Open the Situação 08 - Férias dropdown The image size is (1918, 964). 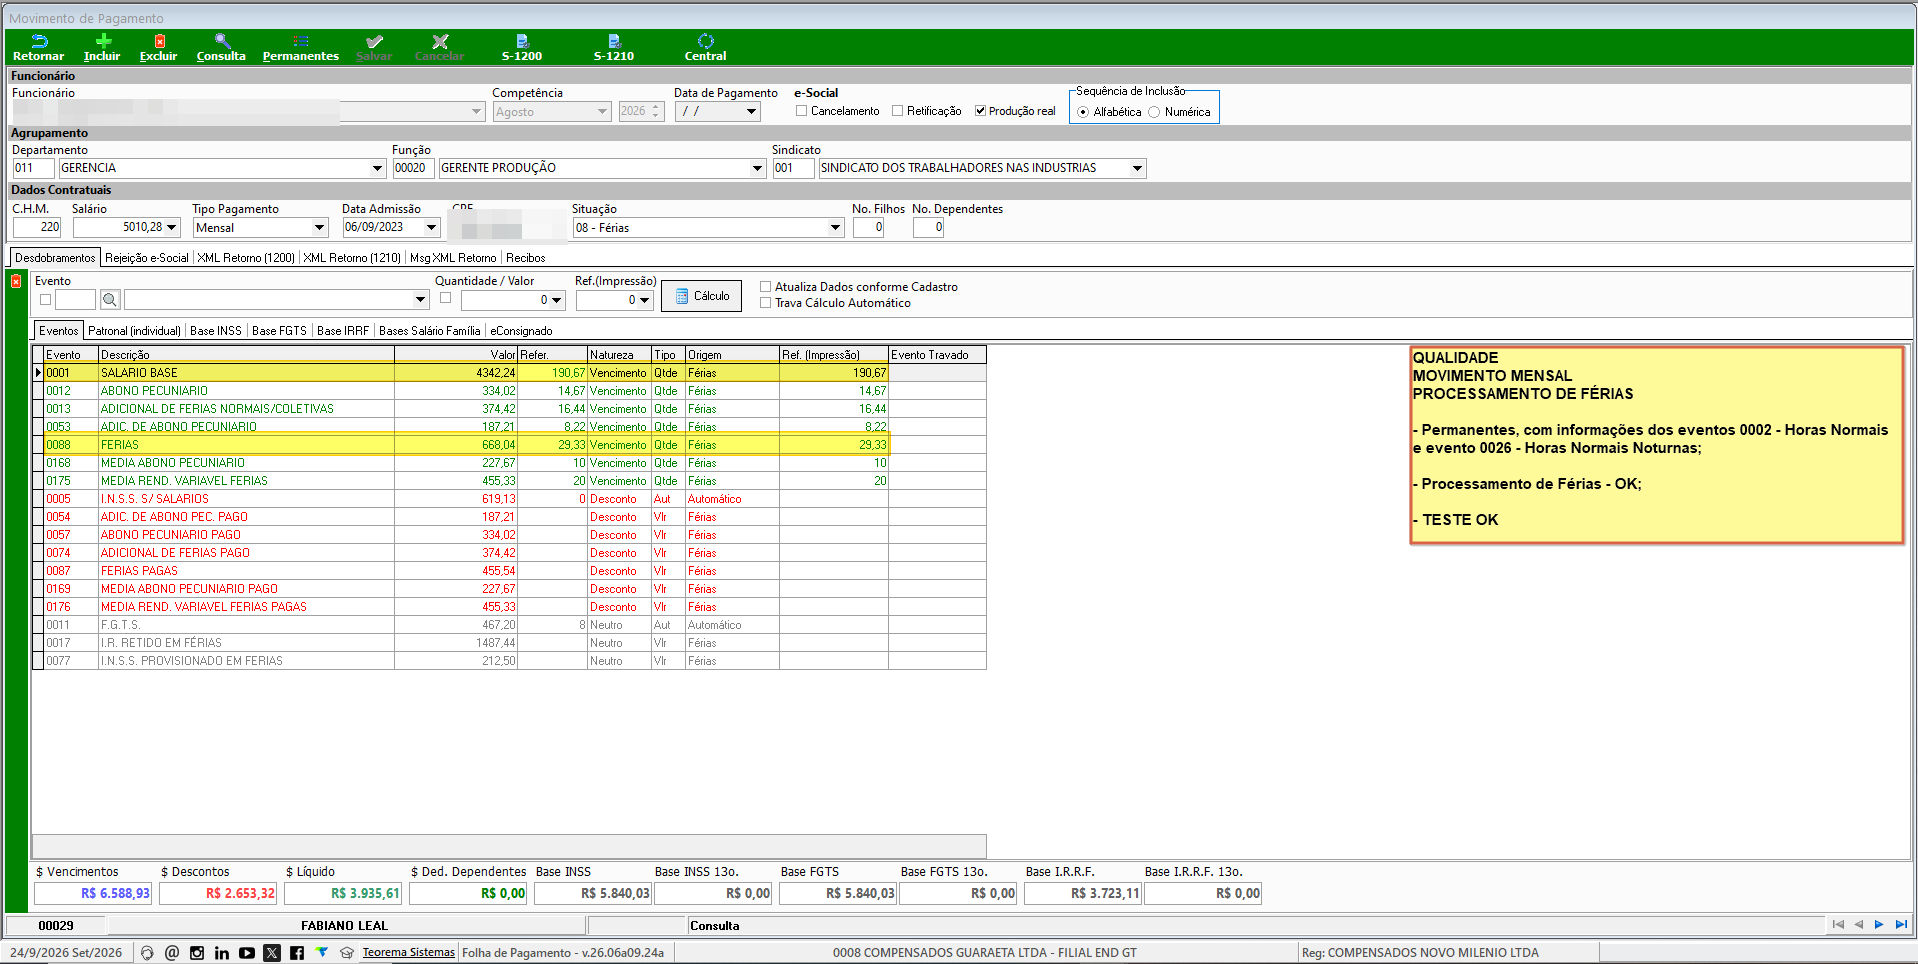(x=835, y=228)
